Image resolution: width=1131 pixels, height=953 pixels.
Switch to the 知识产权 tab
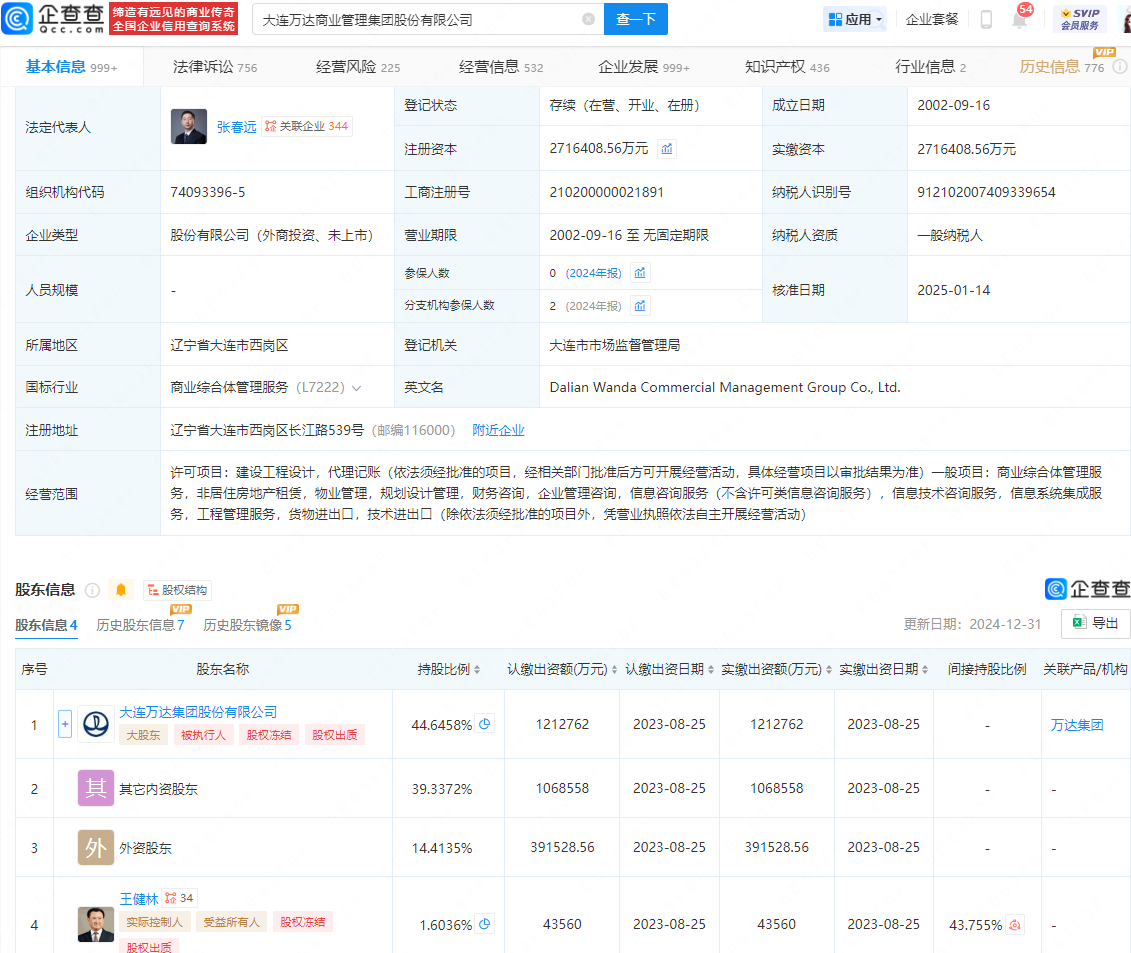click(x=787, y=67)
